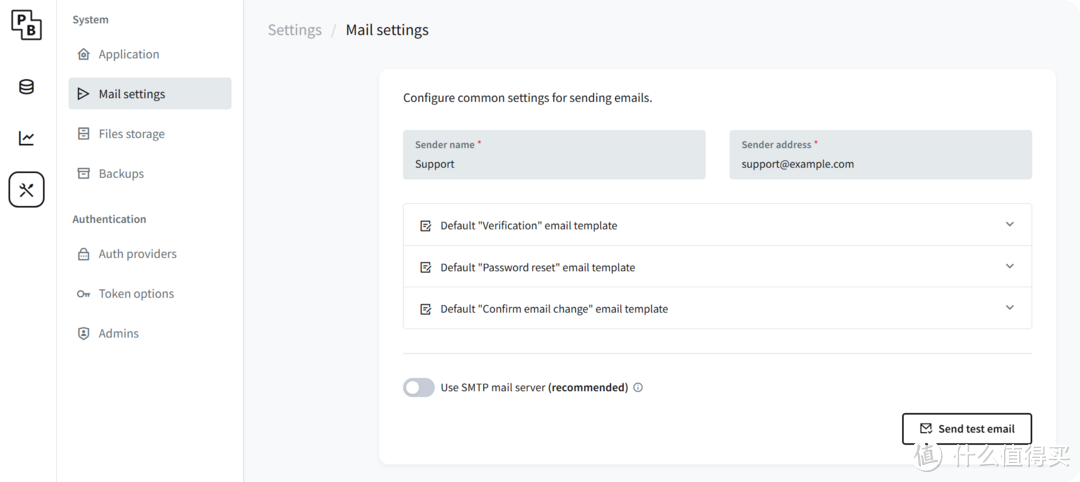Navigate to Auth providers
This screenshot has width=1080, height=482.
tap(137, 254)
